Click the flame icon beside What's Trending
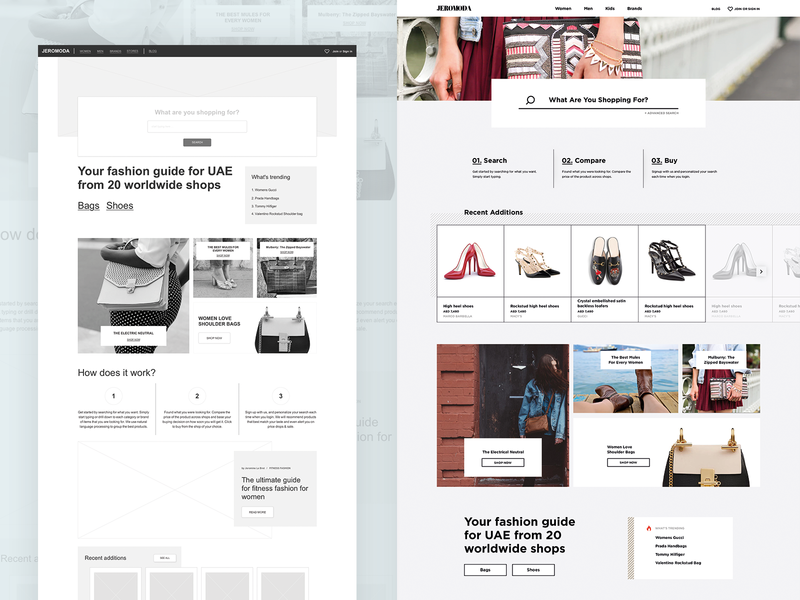Screen dimensions: 800x600 tap(649, 528)
